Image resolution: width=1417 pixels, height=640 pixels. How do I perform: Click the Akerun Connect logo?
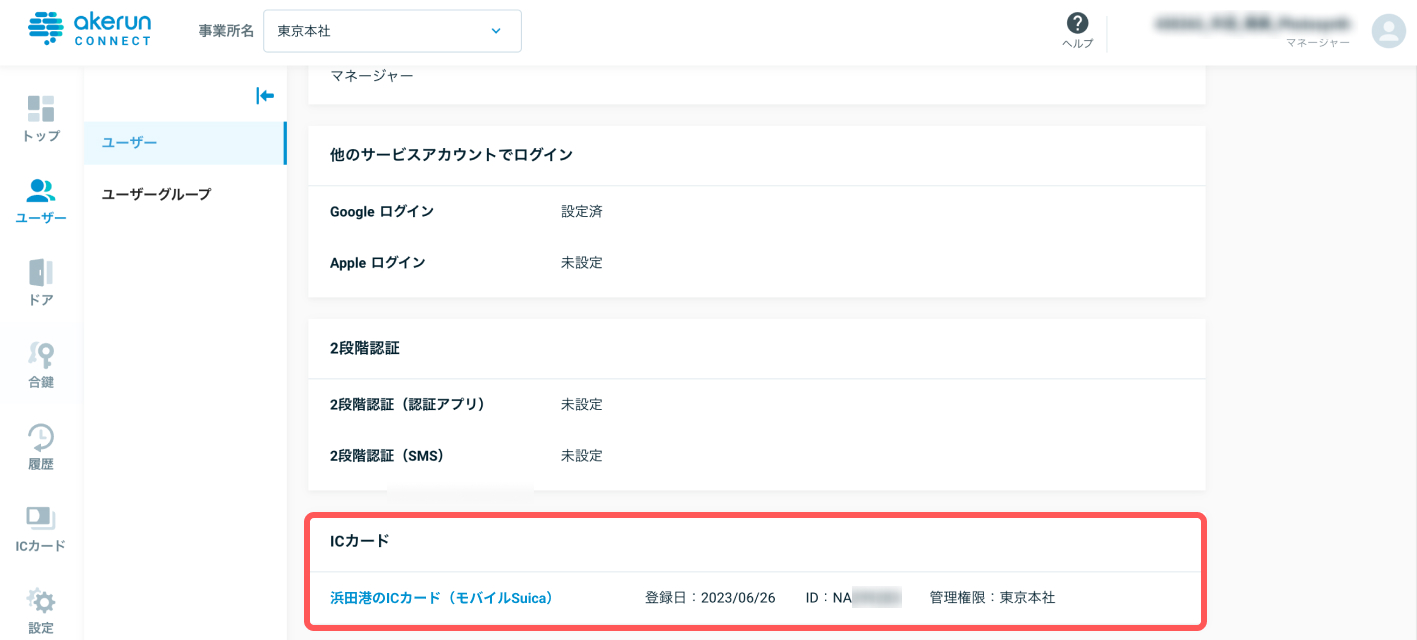click(x=90, y=30)
